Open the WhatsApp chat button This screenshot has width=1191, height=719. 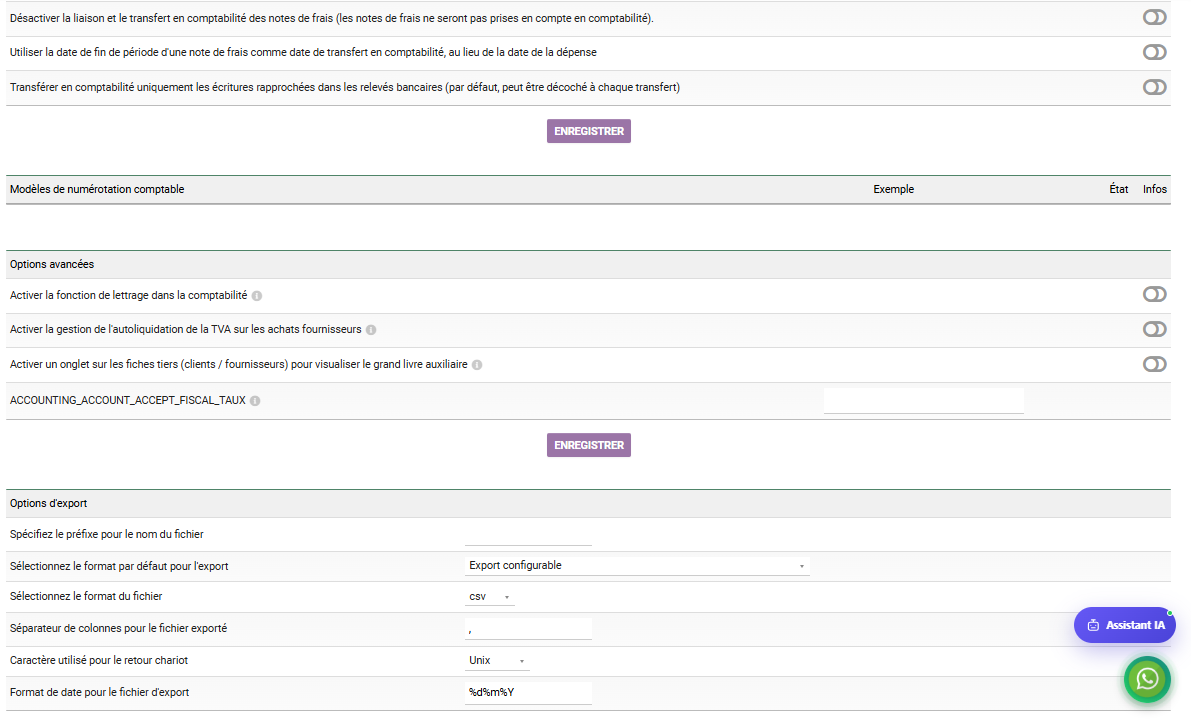[x=1147, y=679]
